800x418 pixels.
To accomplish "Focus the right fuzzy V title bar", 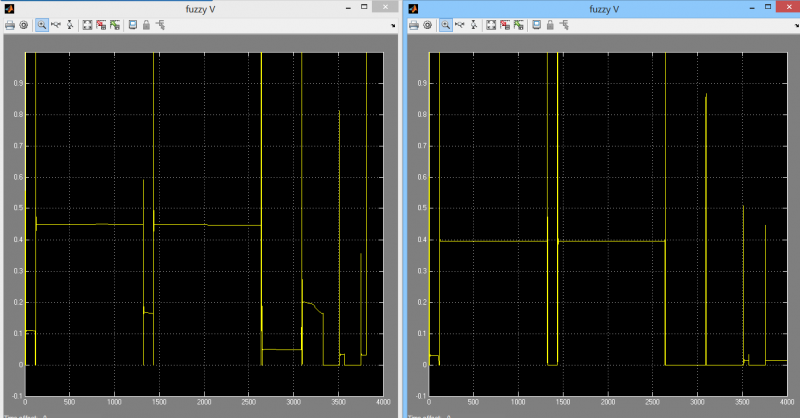I will click(x=604, y=9).
